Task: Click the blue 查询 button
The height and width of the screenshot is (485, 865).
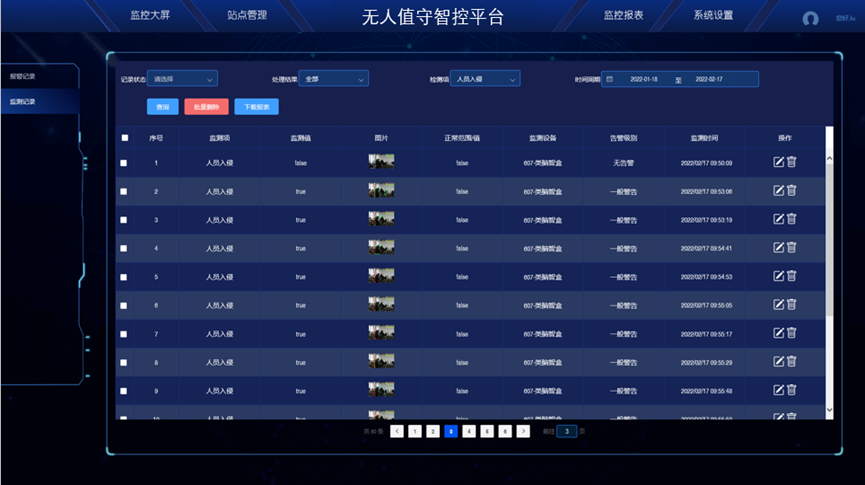Action: pyautogui.click(x=162, y=106)
